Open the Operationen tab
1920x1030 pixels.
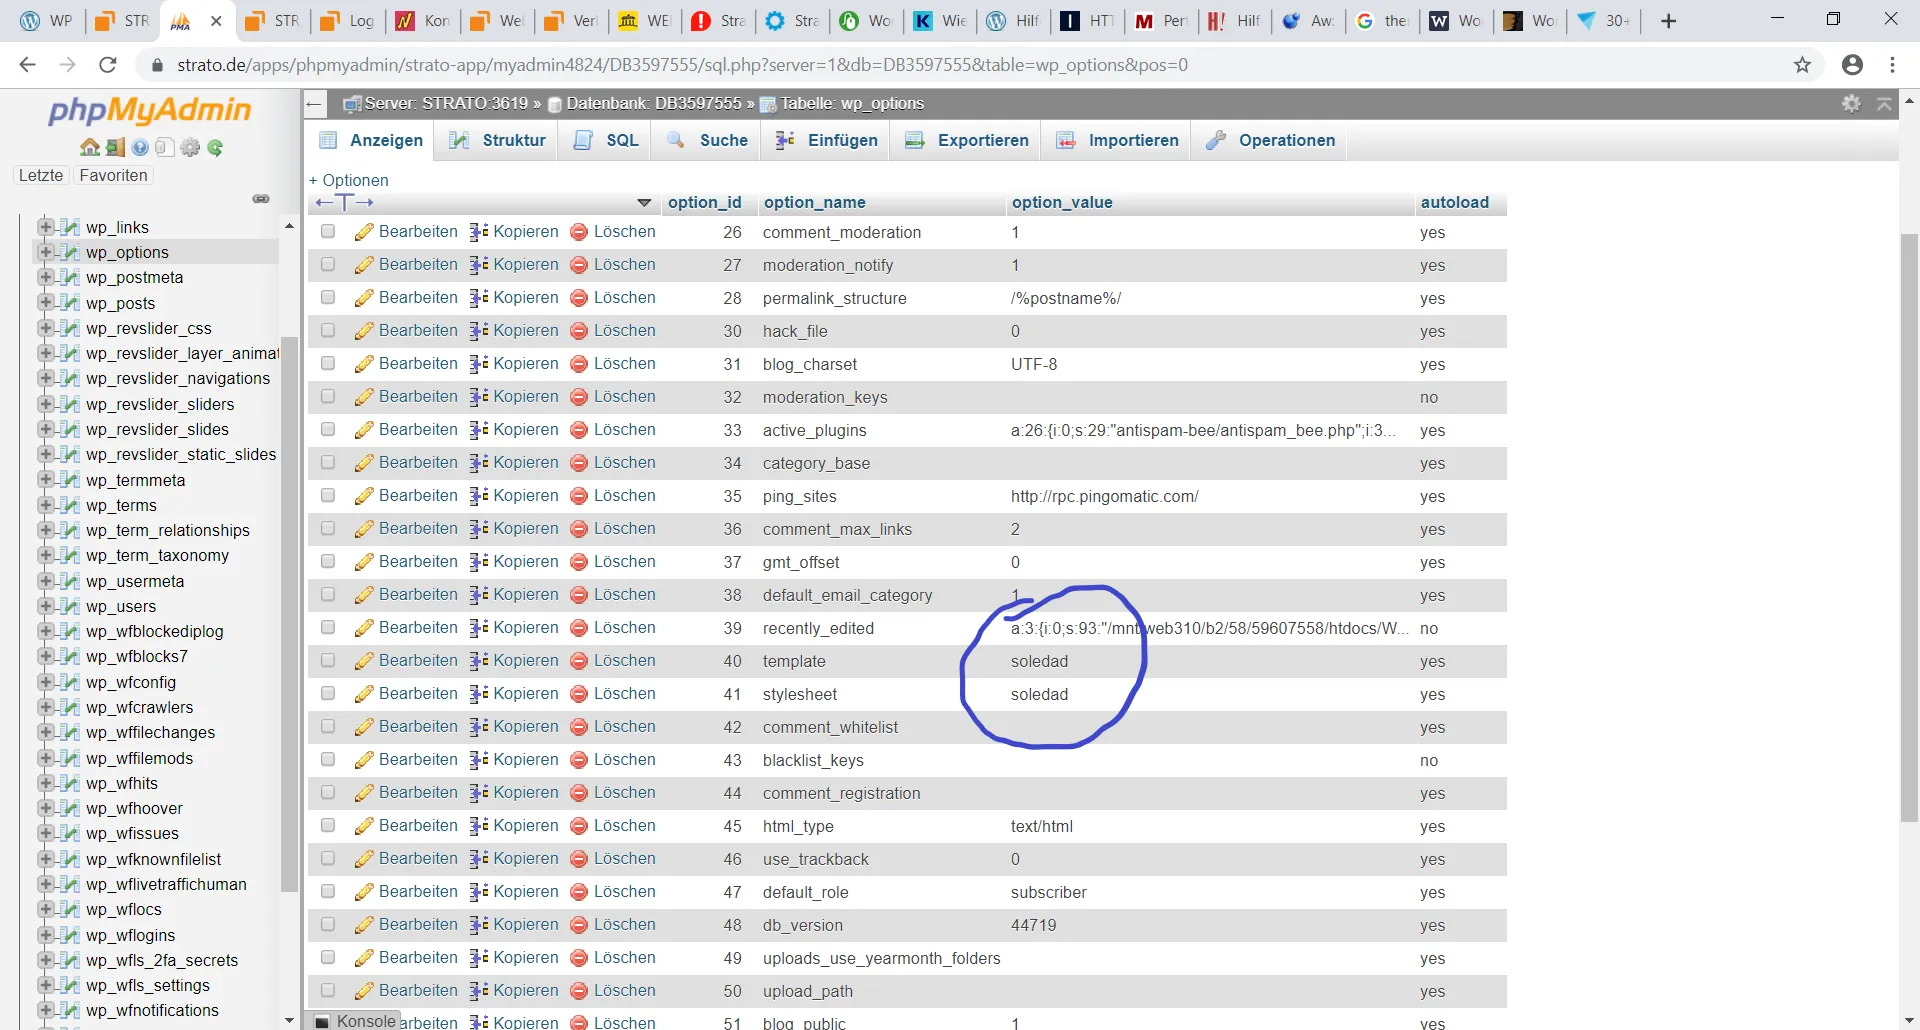click(x=1271, y=140)
